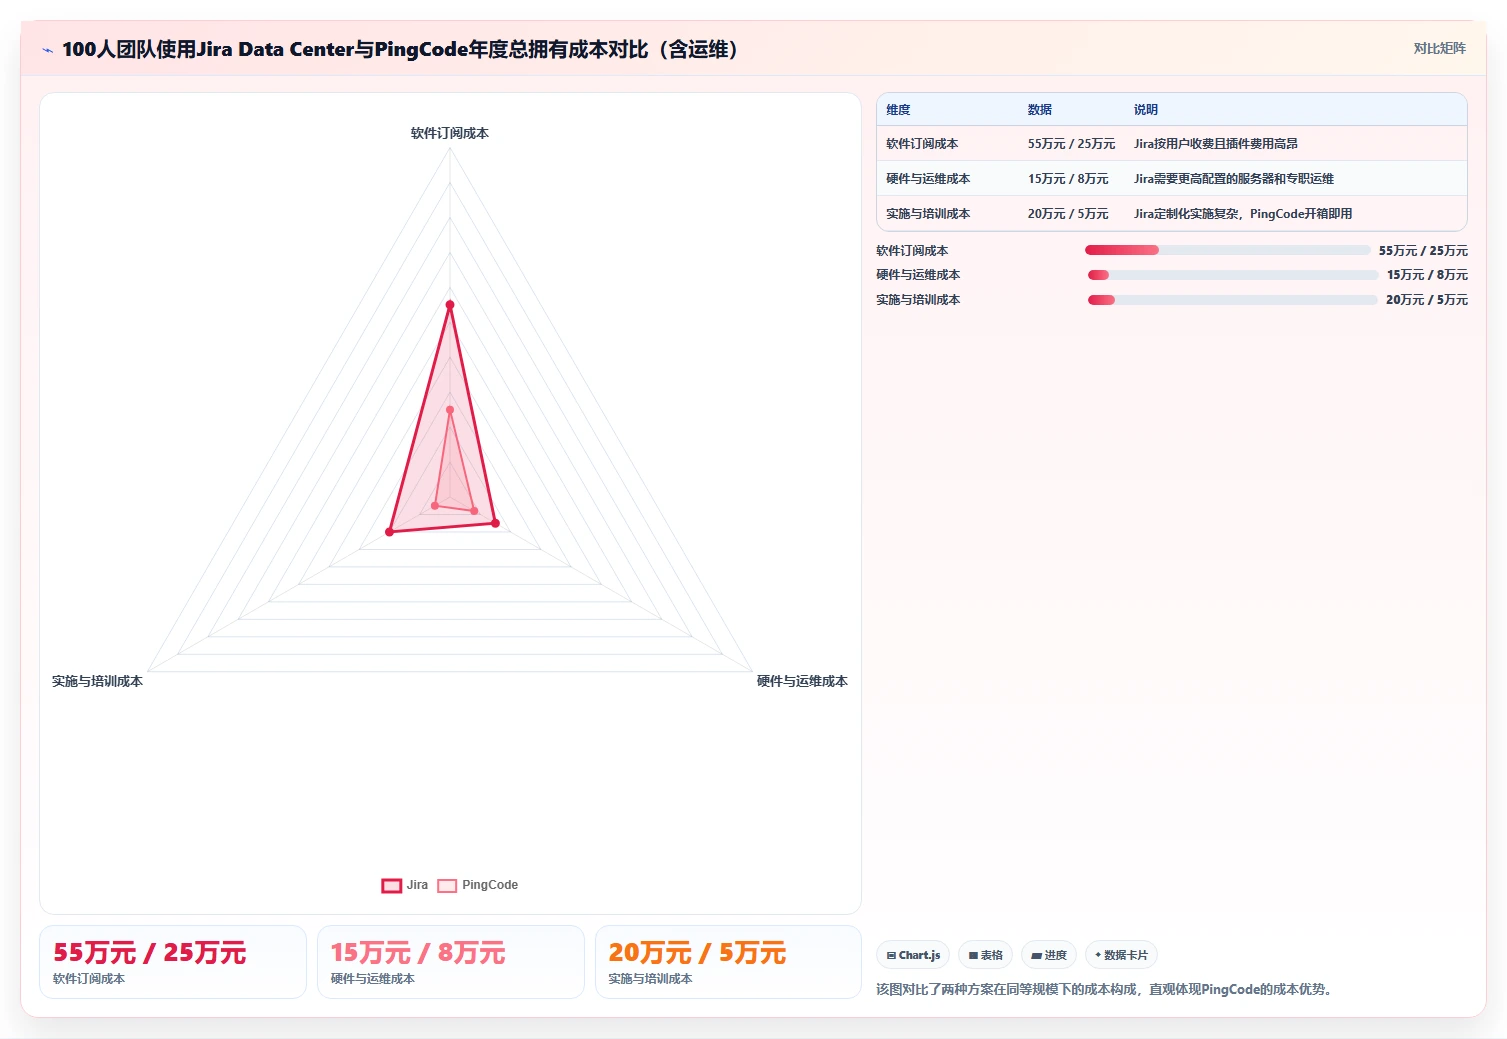Screen dimensions: 1507x1039
Task: Click the 对比矩阵 label in header
Action: pyautogui.click(x=1439, y=48)
